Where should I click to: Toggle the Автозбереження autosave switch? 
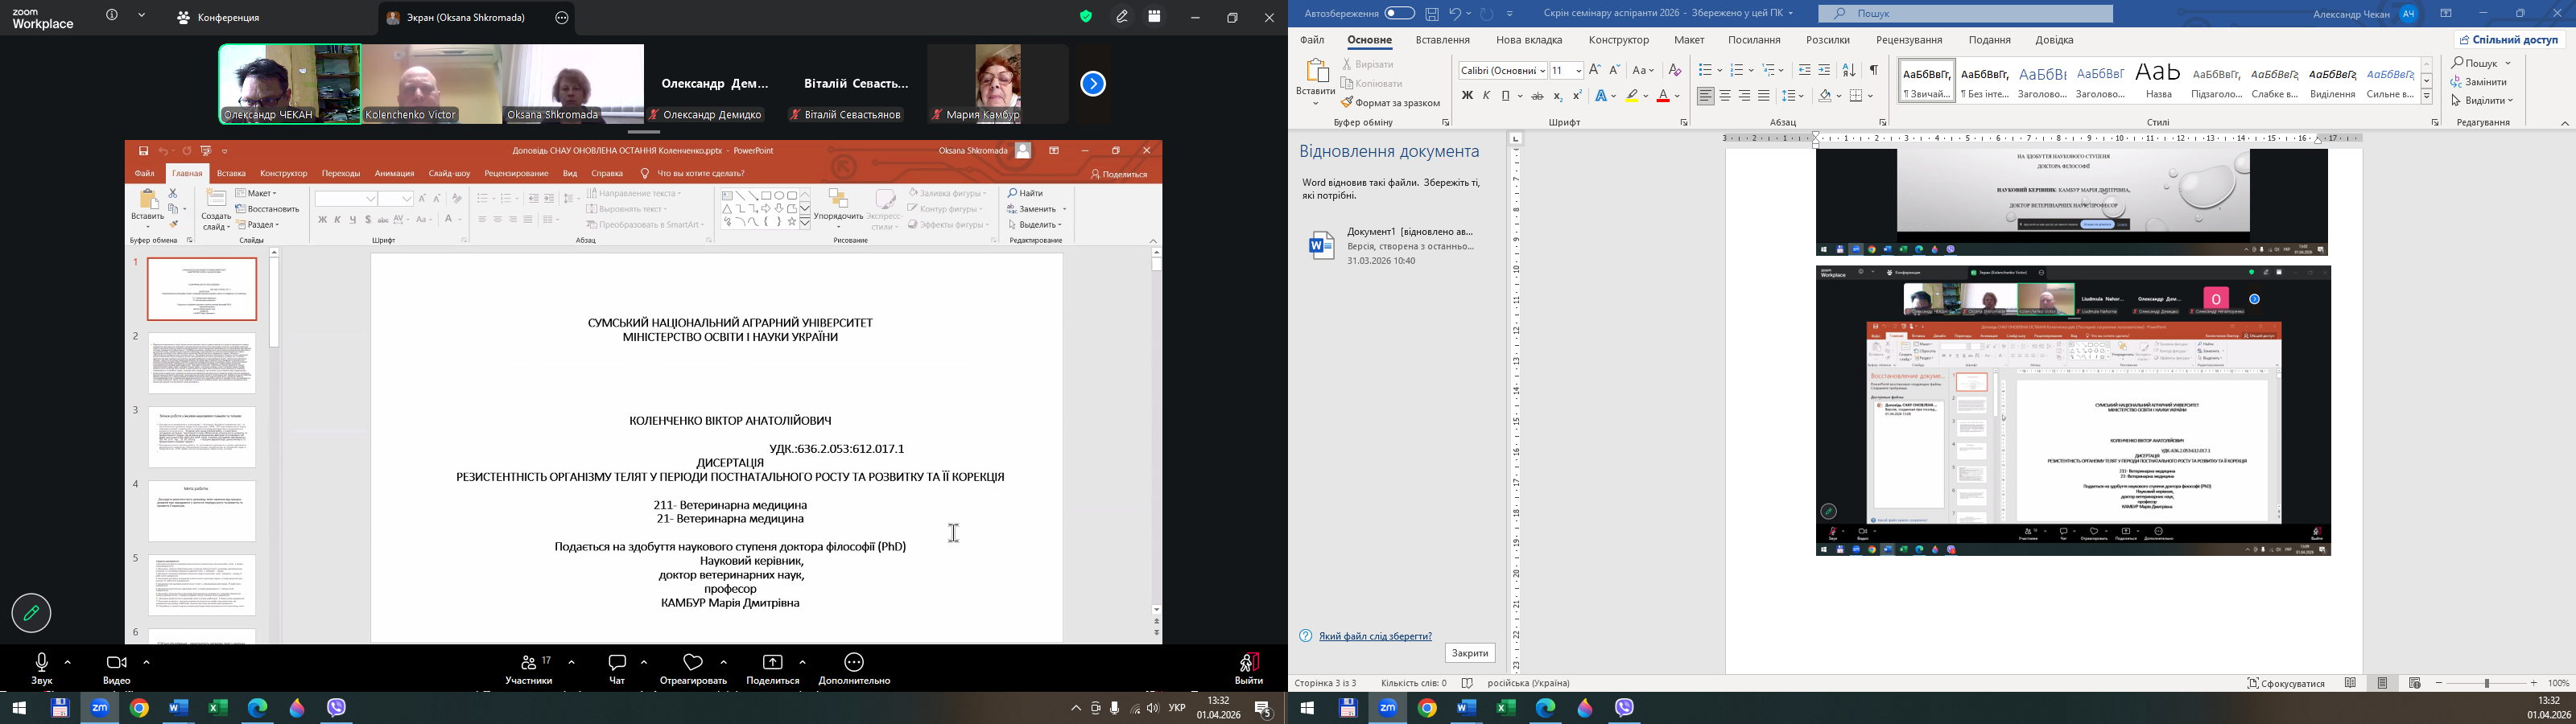pos(1399,14)
